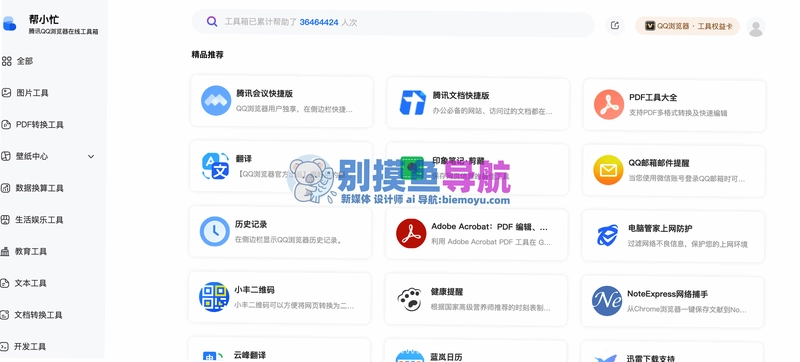The height and width of the screenshot is (362, 800).
Task: Open the user avatar profile
Action: pos(756,27)
